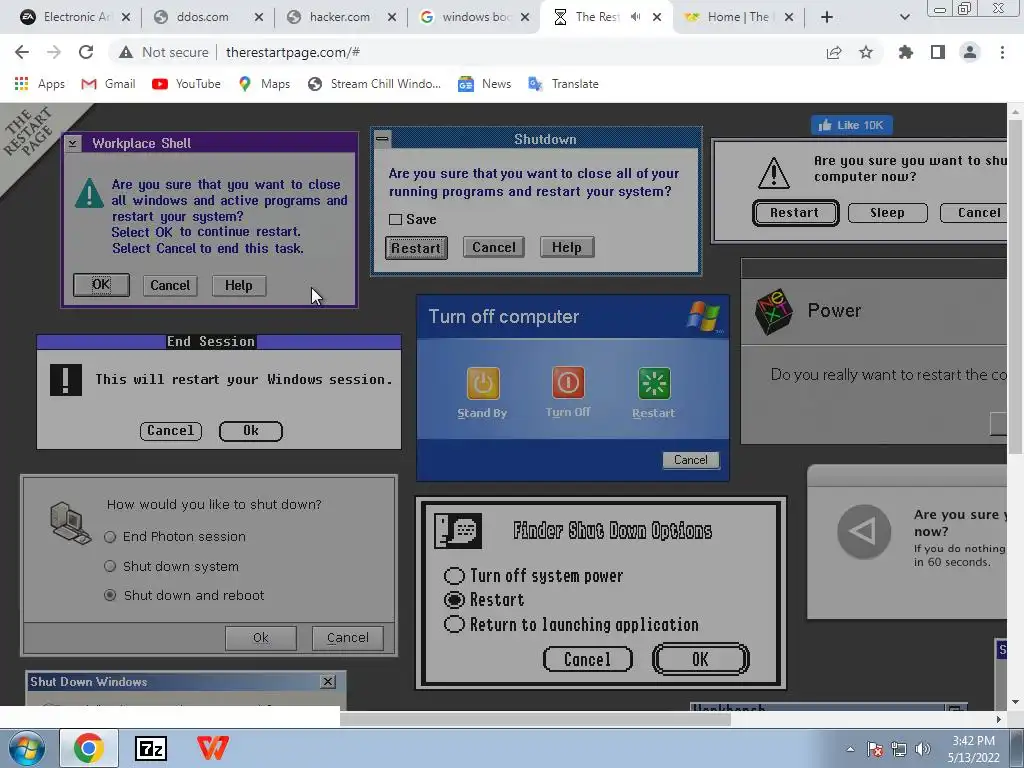
Task: Open the Chrome side panel icon
Action: 938,52
